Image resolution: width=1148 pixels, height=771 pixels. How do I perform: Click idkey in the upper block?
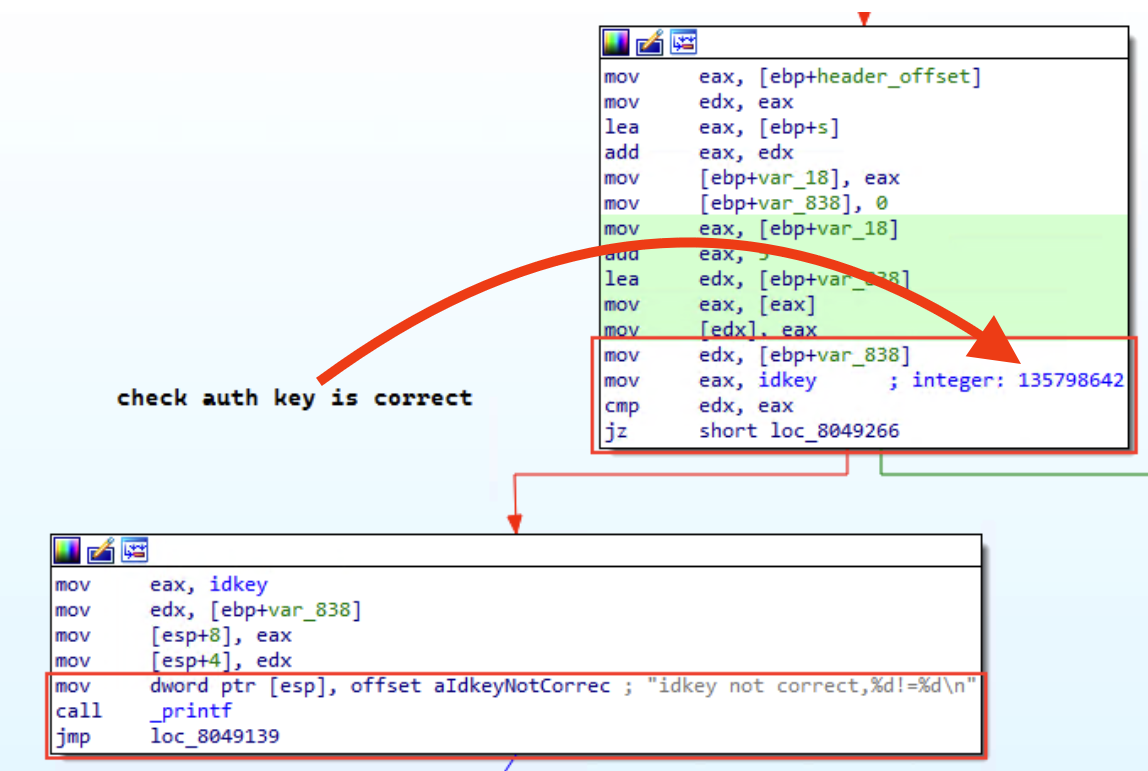pyautogui.click(x=787, y=380)
